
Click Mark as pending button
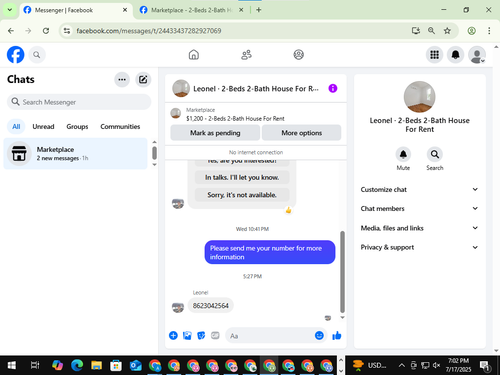[215, 133]
